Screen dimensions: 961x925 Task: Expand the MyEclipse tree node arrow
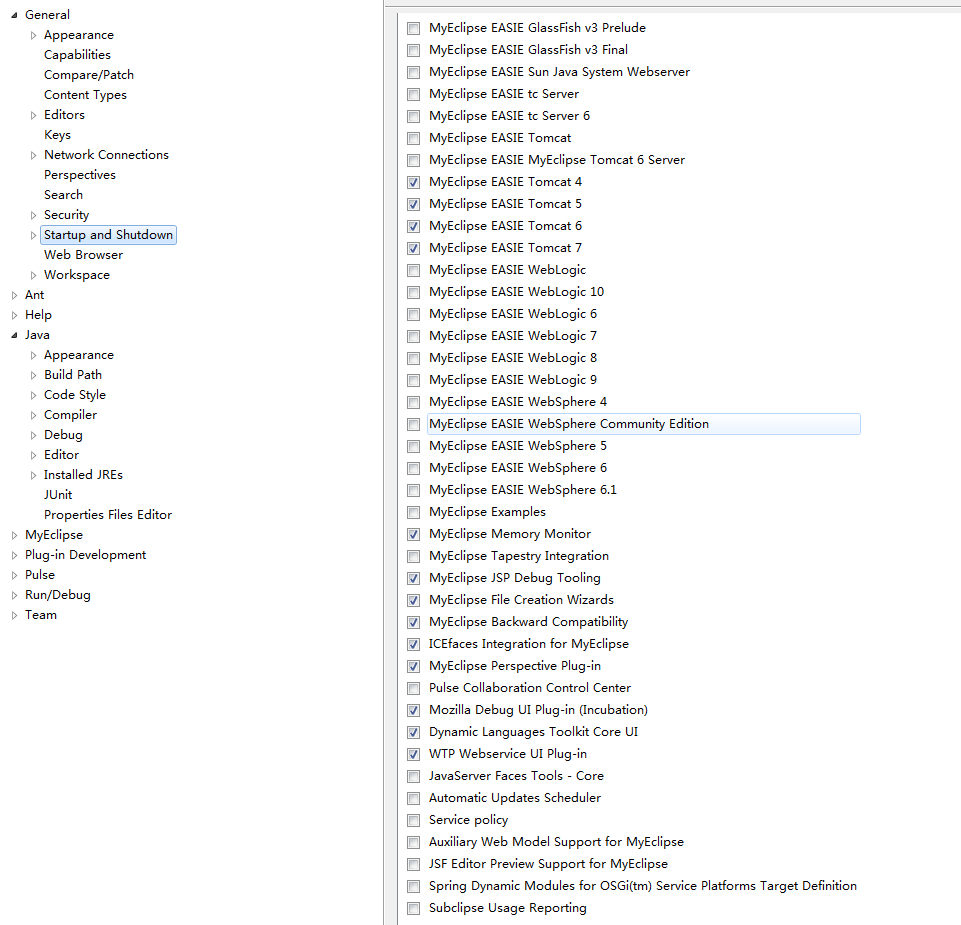point(14,535)
